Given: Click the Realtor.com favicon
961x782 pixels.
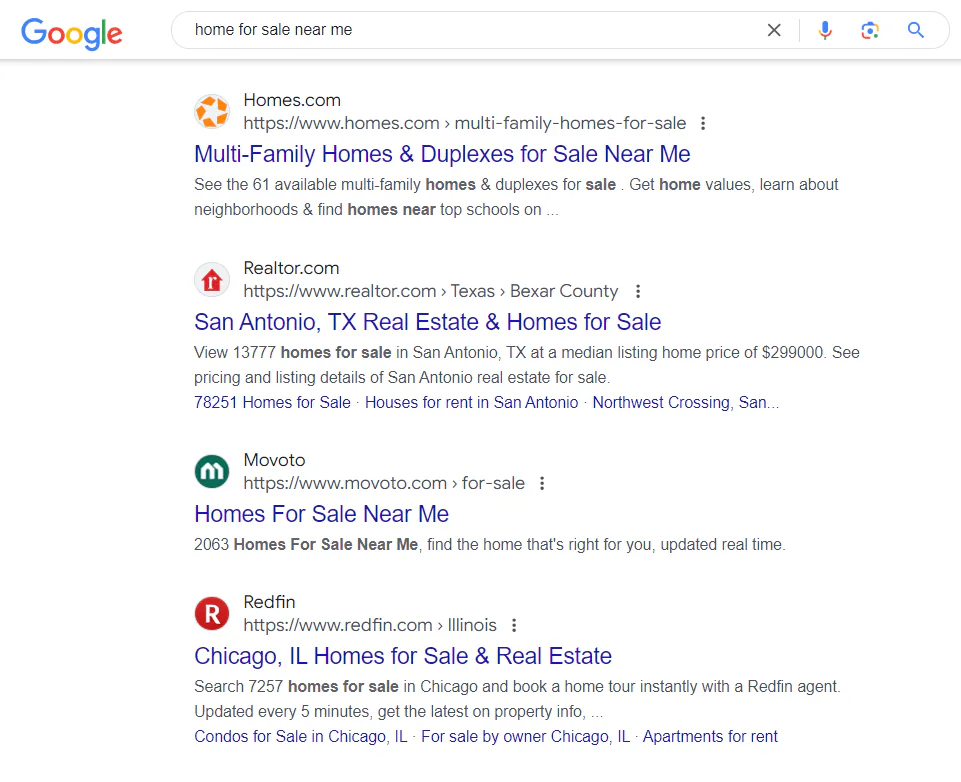Looking at the screenshot, I should [x=212, y=279].
